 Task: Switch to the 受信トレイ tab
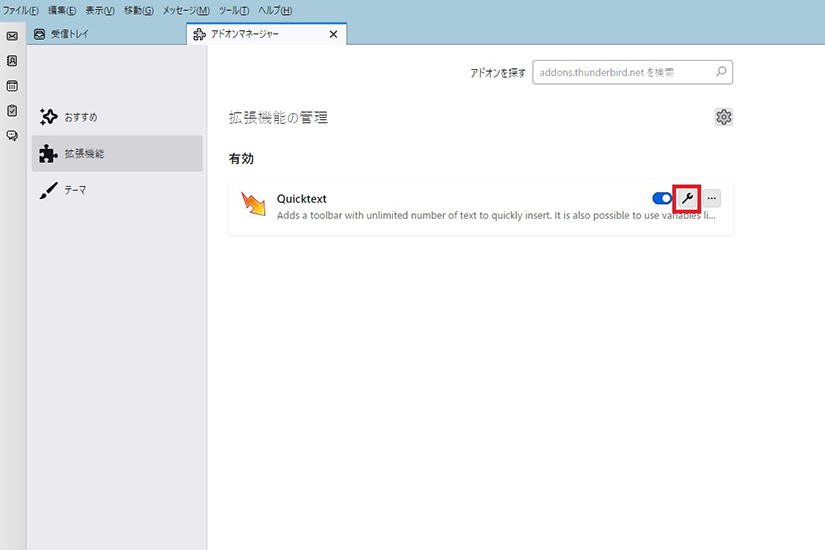pyautogui.click(x=70, y=34)
